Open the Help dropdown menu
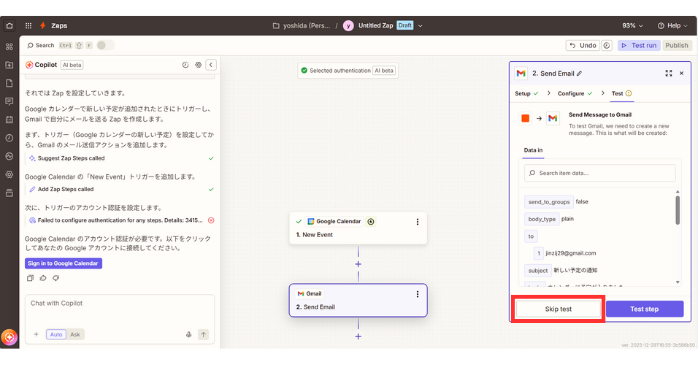This screenshot has width=698, height=365. point(673,26)
